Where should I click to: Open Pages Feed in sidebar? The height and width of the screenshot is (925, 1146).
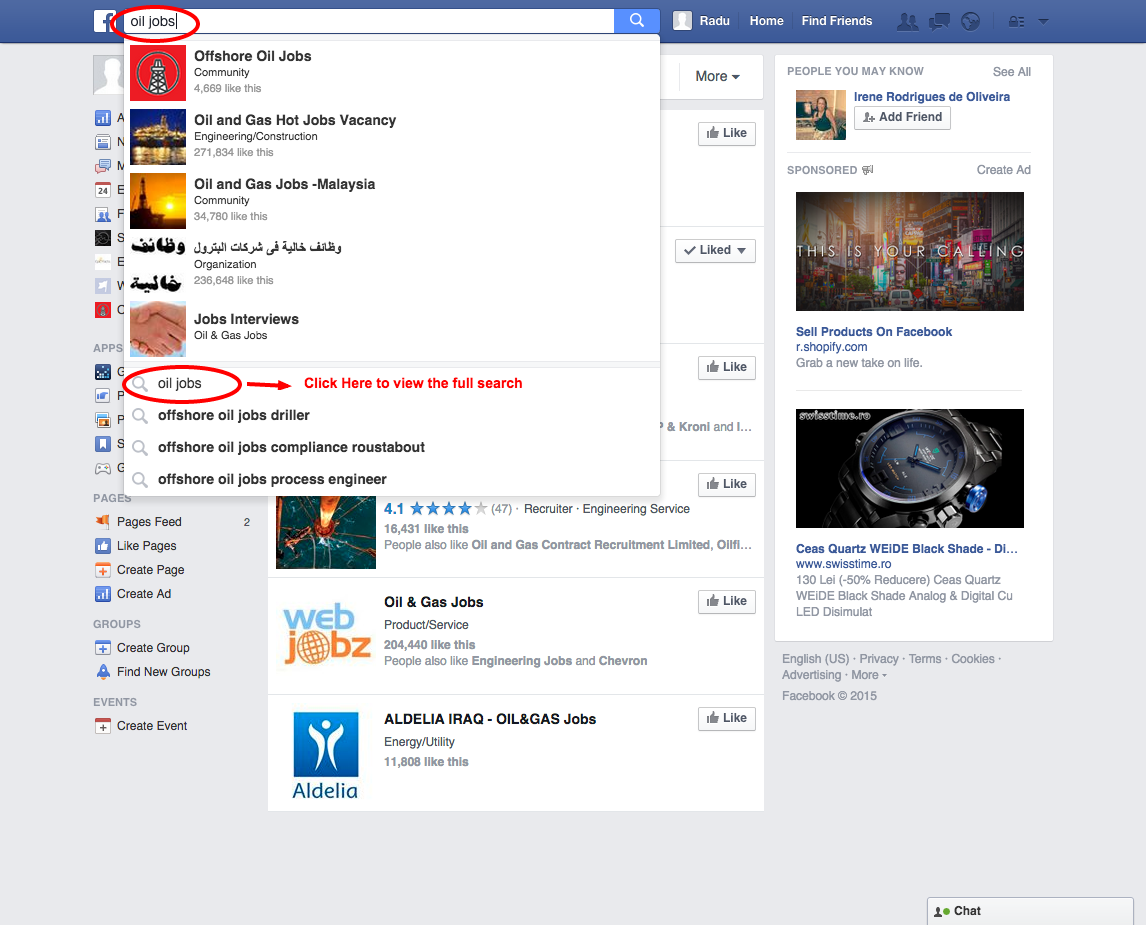(x=149, y=522)
